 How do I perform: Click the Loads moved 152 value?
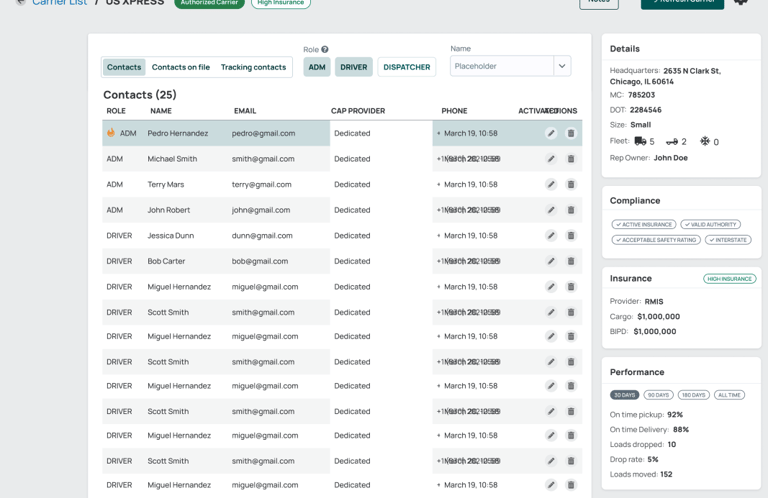(x=666, y=474)
